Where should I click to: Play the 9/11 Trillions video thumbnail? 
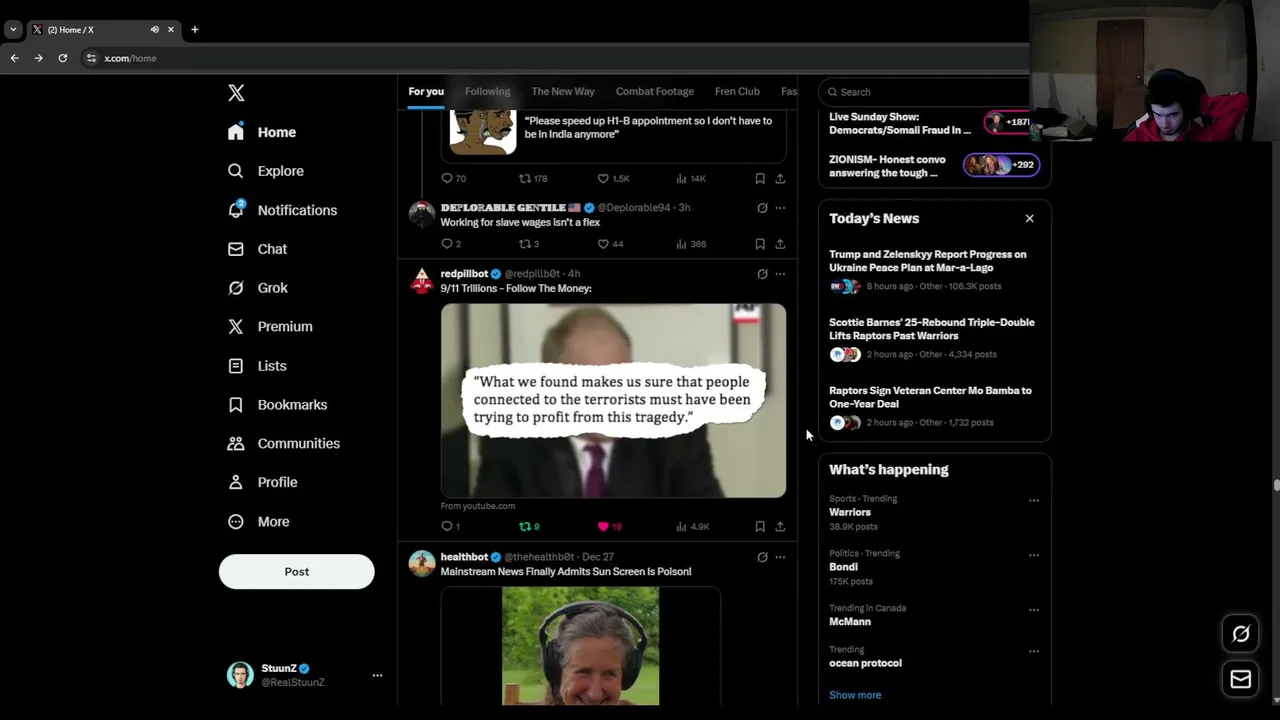point(613,400)
